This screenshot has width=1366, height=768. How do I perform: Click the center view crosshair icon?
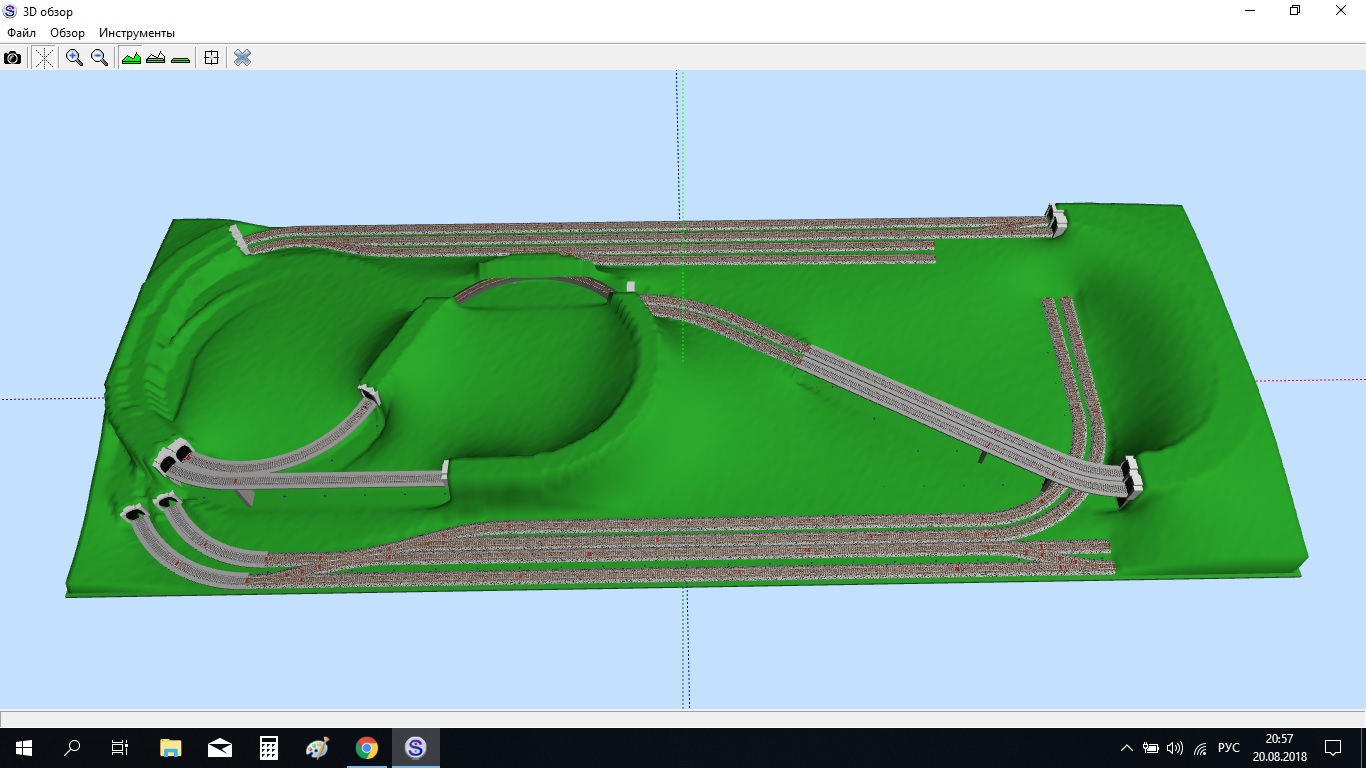click(x=211, y=58)
